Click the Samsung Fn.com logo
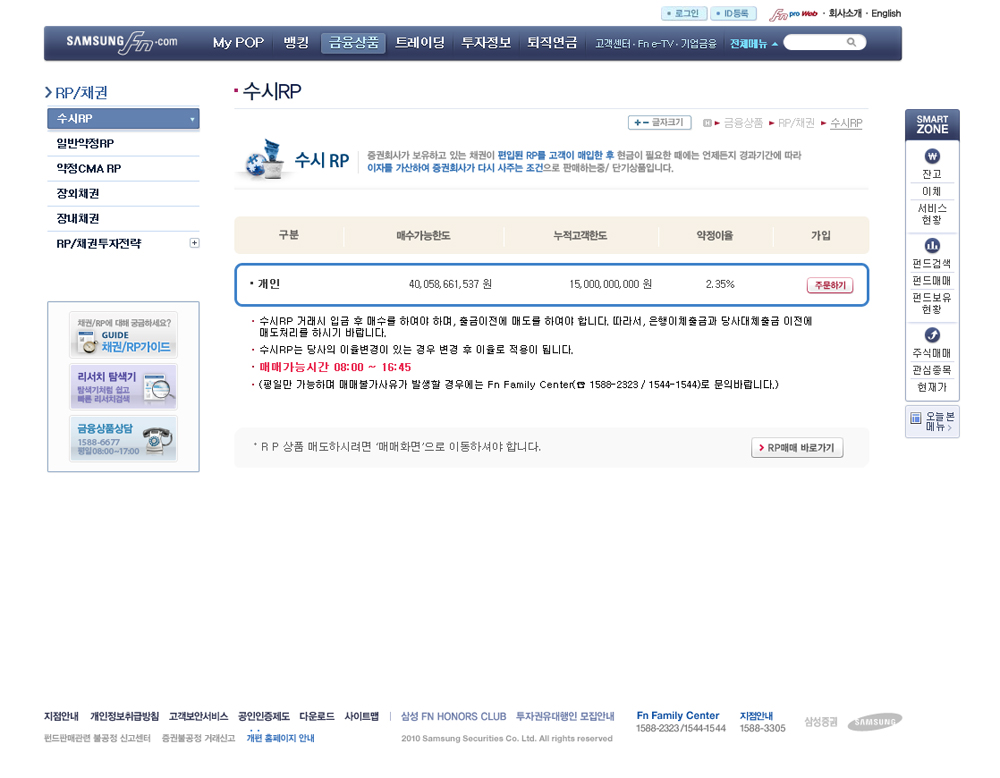Image resolution: width=1000 pixels, height=778 pixels. coord(122,42)
